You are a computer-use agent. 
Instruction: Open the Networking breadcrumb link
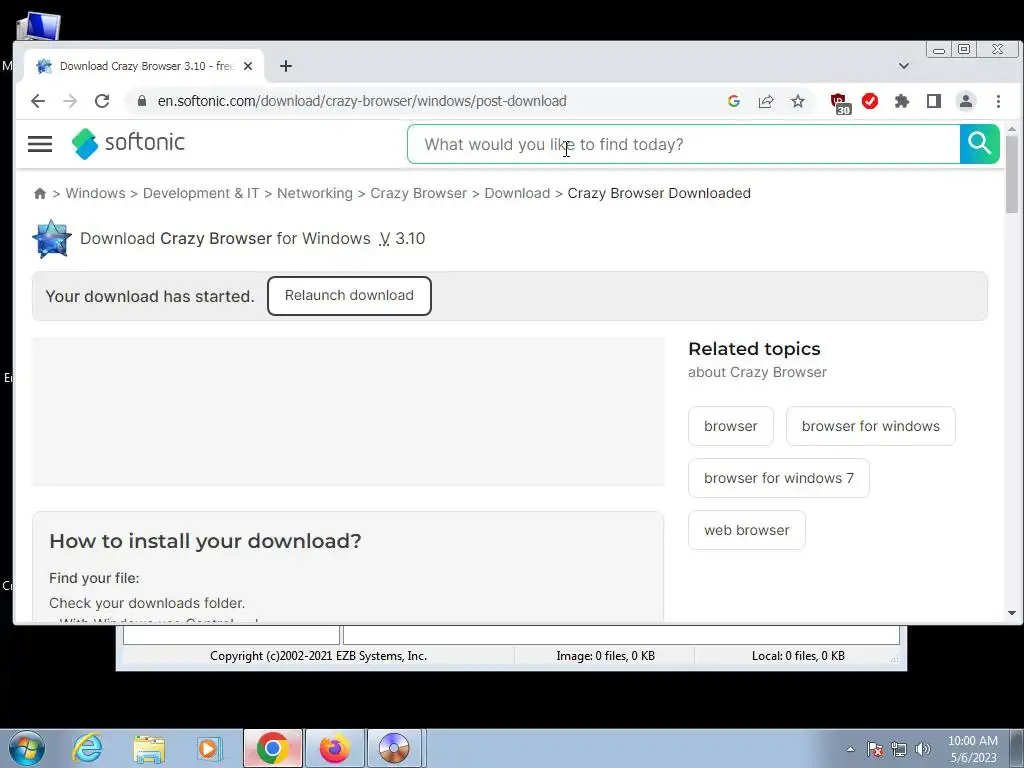315,193
